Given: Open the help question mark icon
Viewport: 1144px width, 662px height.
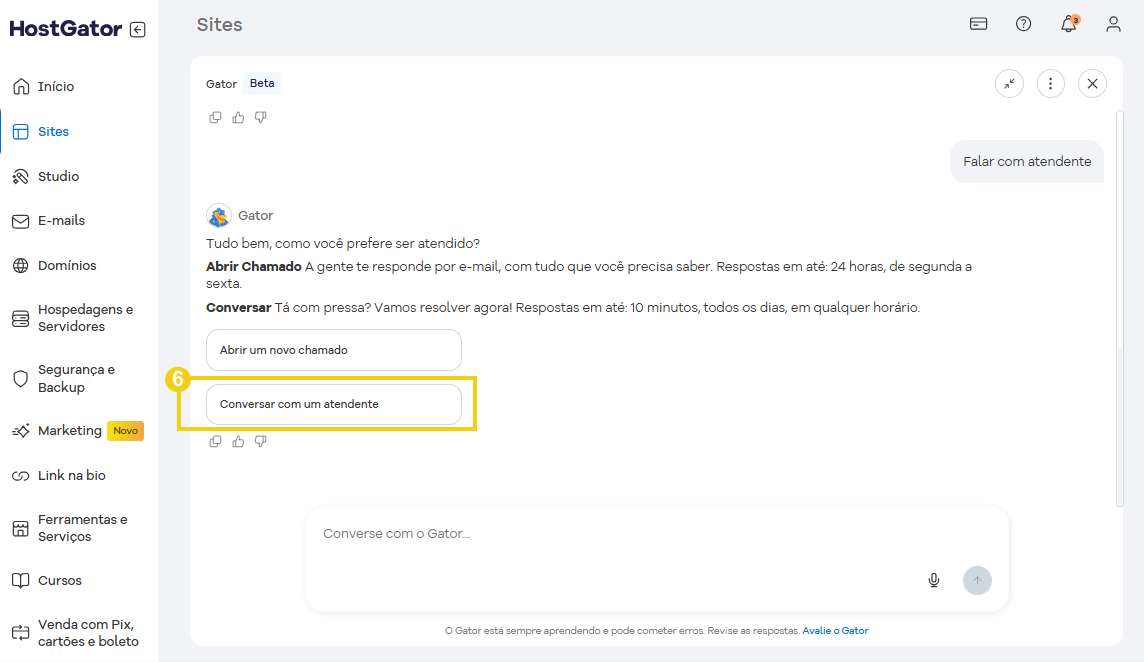Looking at the screenshot, I should [1023, 24].
